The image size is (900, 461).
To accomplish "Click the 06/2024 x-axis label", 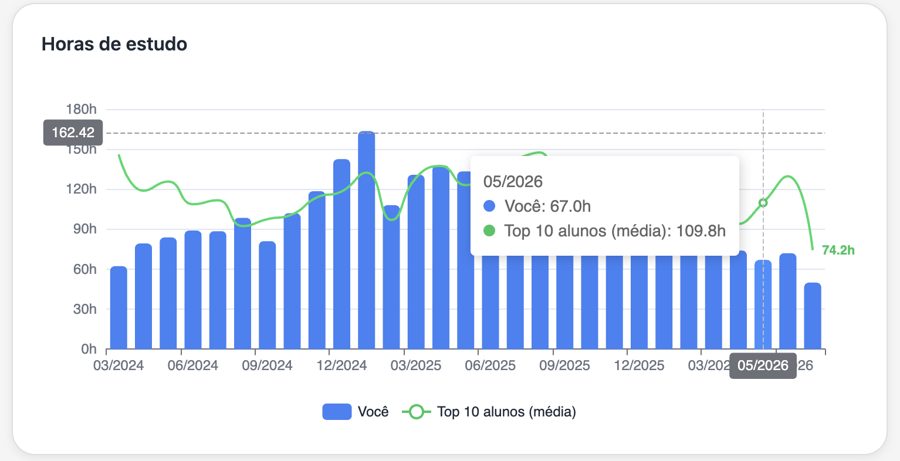I will [193, 366].
